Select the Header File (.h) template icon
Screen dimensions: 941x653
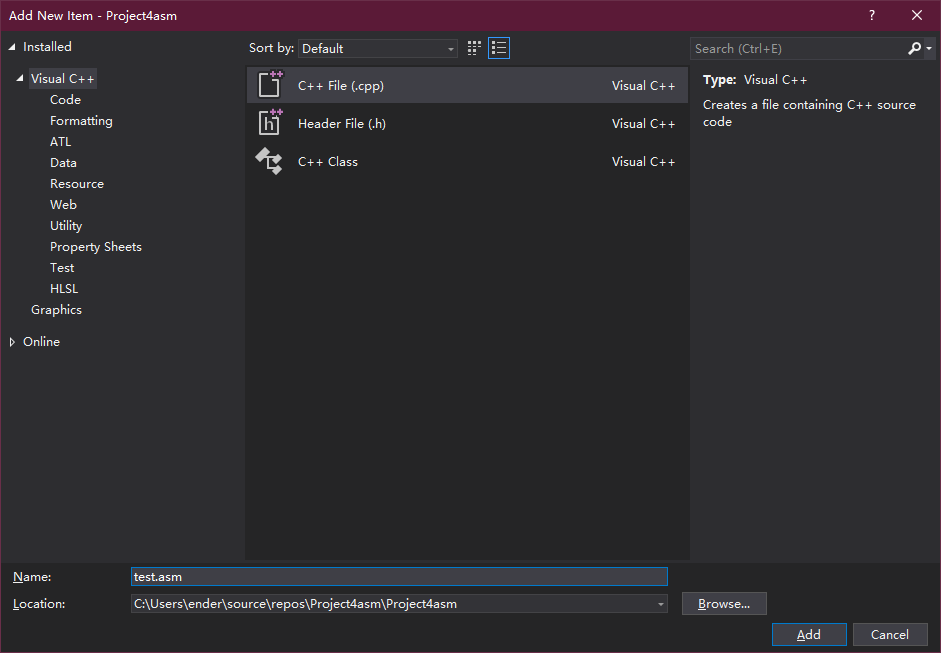point(270,123)
